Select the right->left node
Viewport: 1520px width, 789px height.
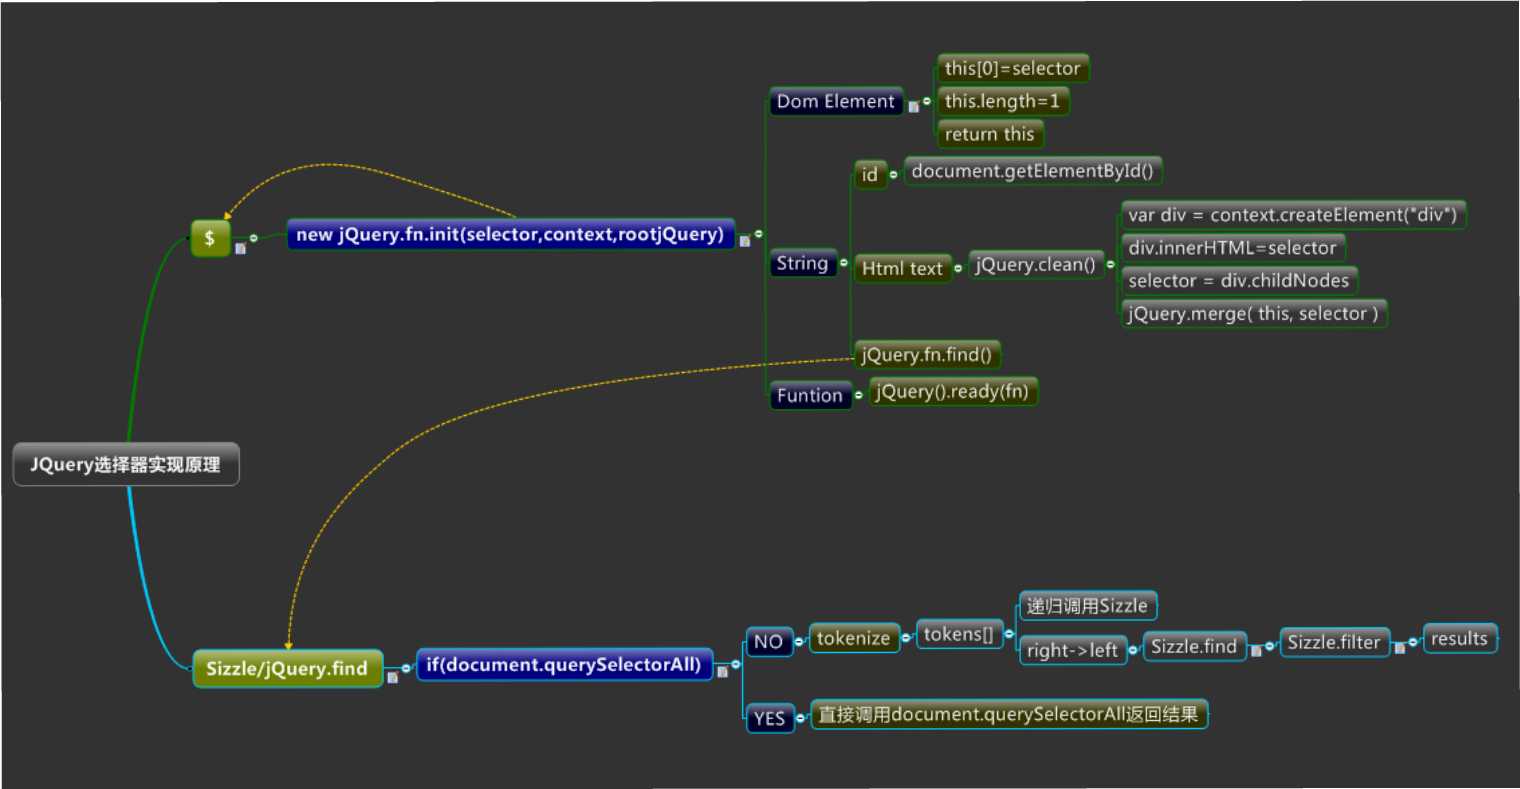1073,650
